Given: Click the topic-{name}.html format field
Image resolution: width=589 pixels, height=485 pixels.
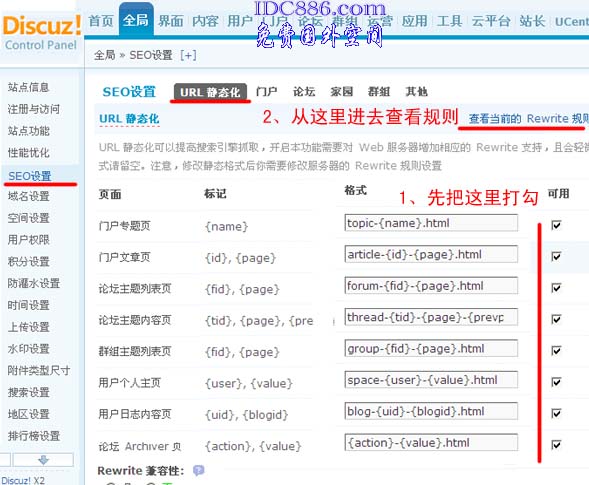Looking at the screenshot, I should coord(431,223).
